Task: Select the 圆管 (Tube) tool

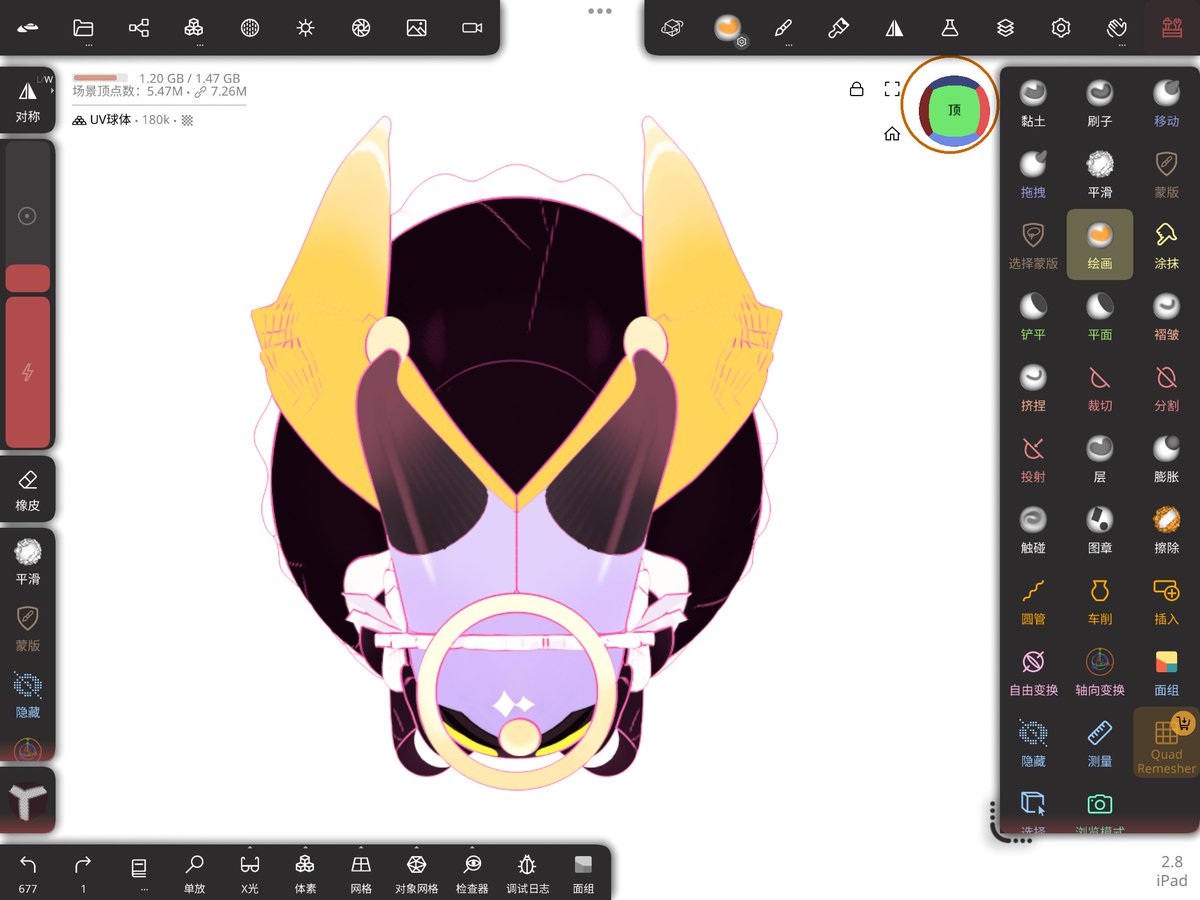Action: 1033,599
